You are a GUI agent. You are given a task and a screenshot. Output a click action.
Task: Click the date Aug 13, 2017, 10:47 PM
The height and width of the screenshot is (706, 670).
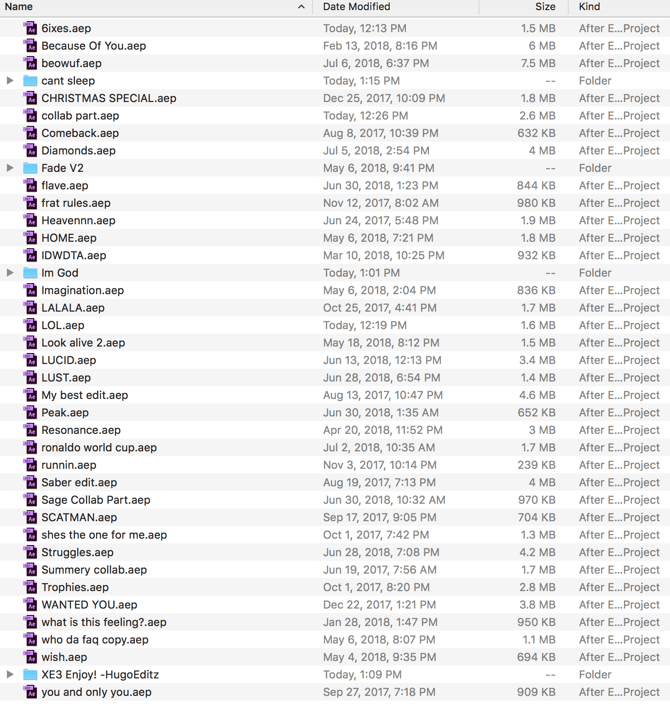(x=383, y=395)
